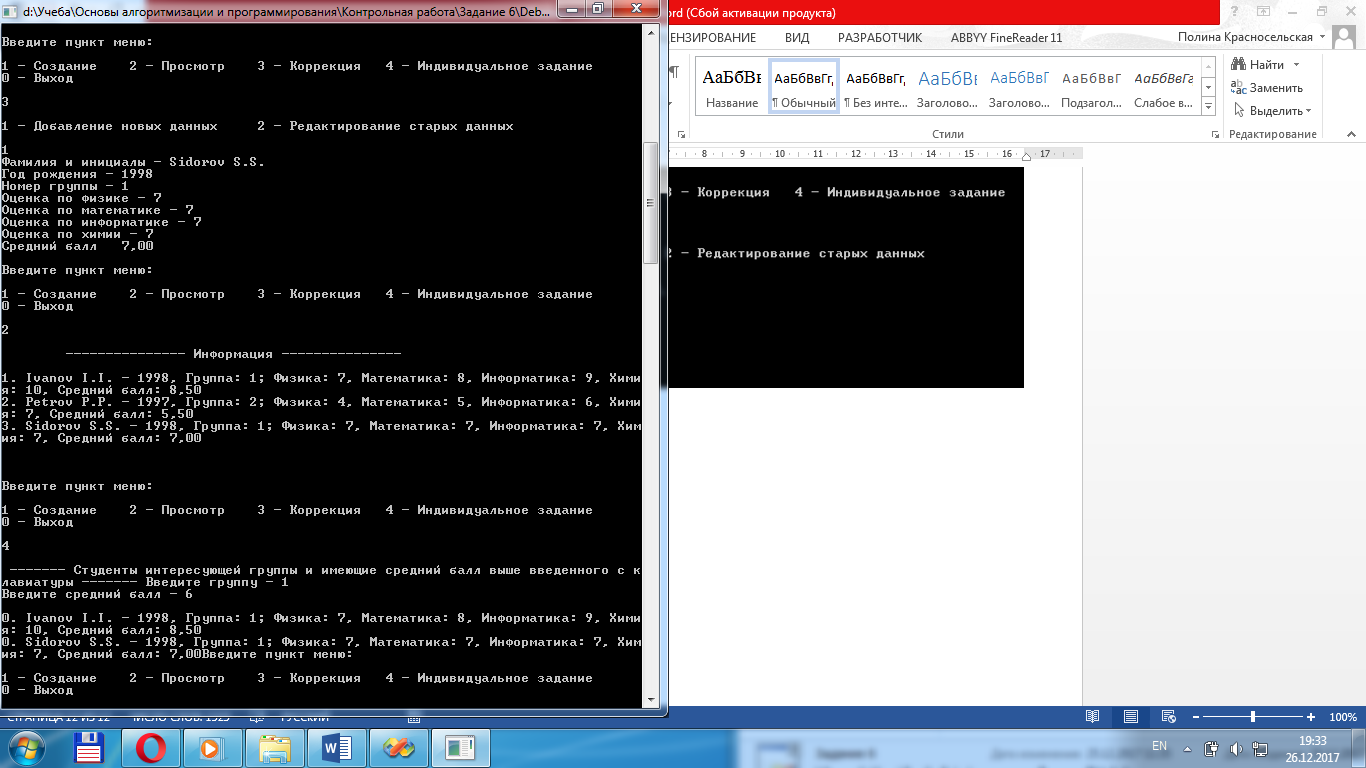Click the '2. Petrov P.P. - 1997' row
This screenshot has height=768, width=1366.
point(320,407)
